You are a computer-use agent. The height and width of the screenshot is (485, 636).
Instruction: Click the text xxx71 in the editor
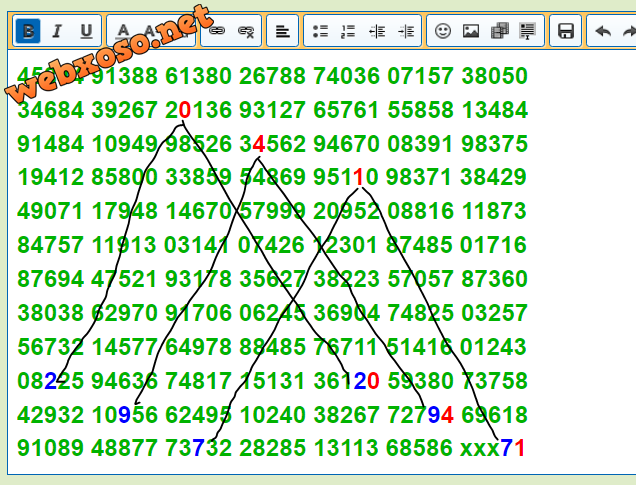click(493, 448)
